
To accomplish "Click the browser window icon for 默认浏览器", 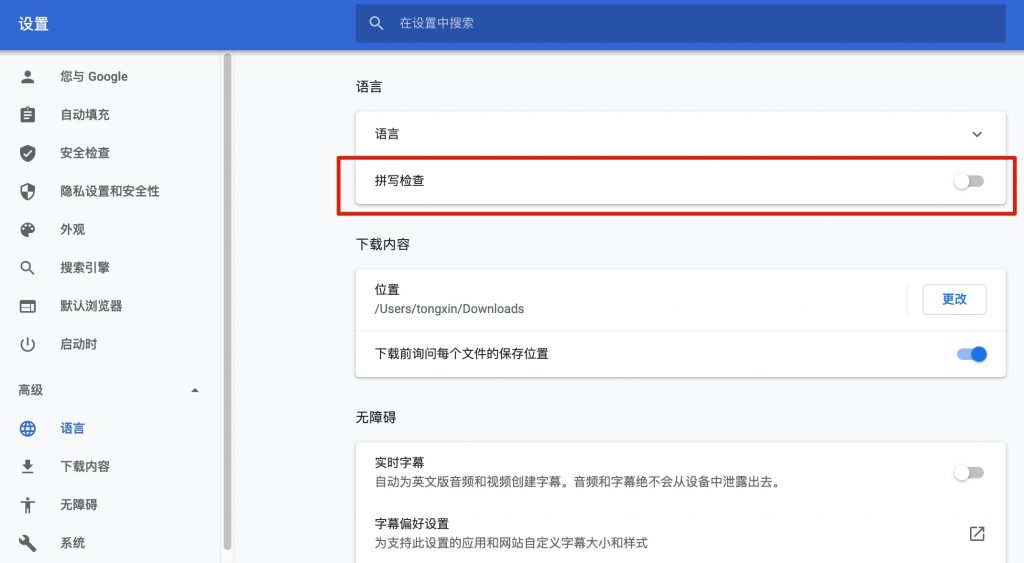I will pos(27,306).
